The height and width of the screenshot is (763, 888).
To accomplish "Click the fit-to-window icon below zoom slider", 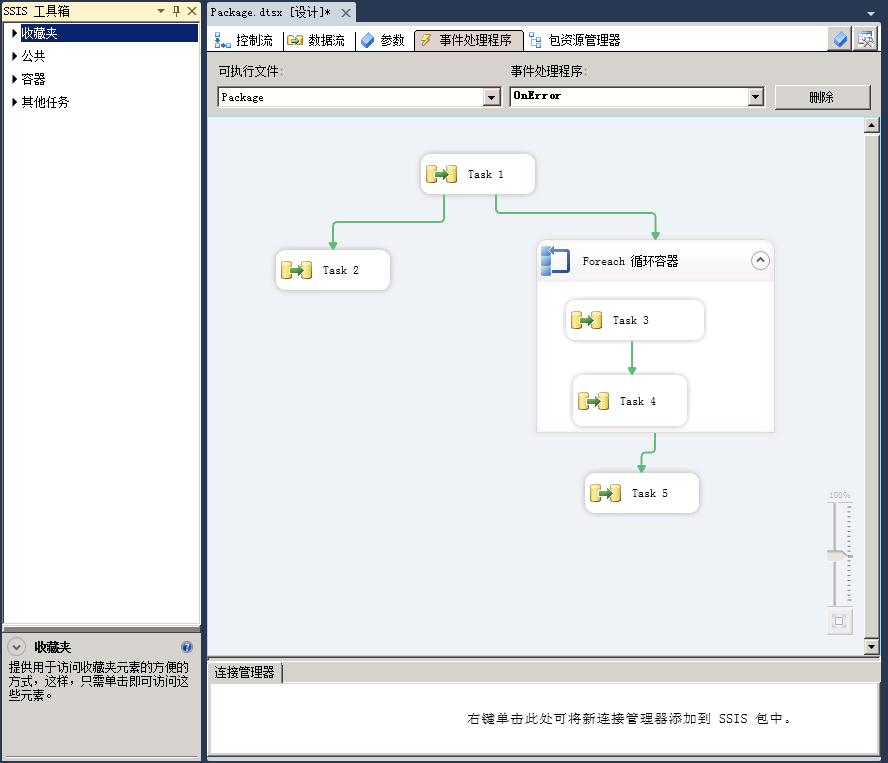I will click(839, 621).
